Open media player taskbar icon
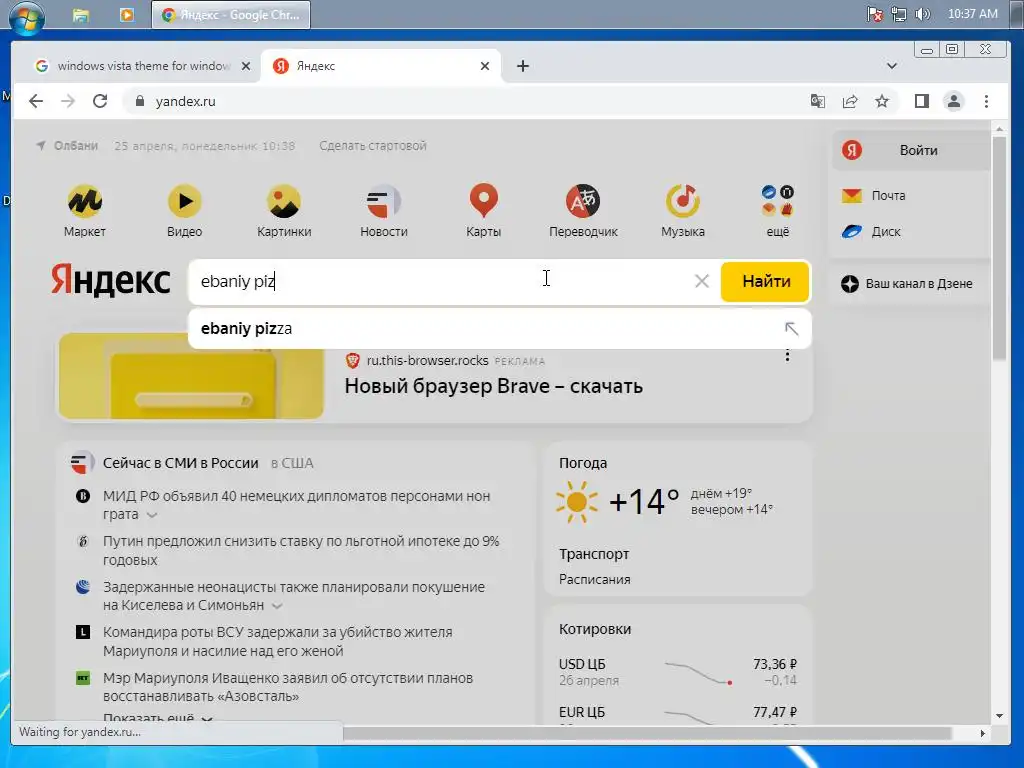The height and width of the screenshot is (768, 1024). pyautogui.click(x=127, y=15)
